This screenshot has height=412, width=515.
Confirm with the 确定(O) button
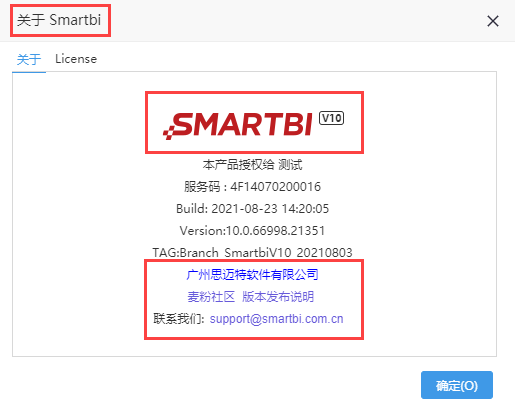point(457,385)
